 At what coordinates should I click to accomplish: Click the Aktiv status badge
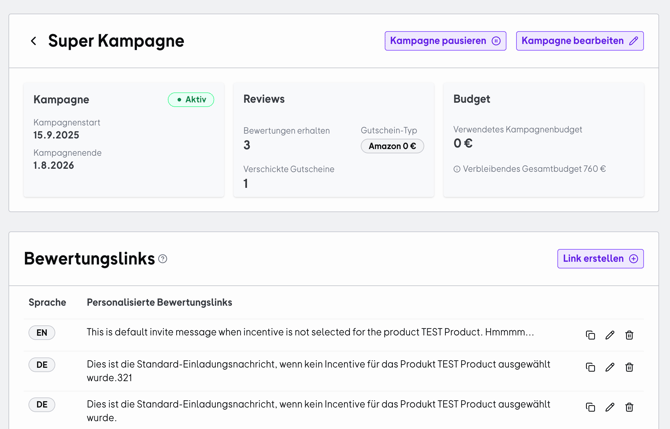(x=191, y=100)
